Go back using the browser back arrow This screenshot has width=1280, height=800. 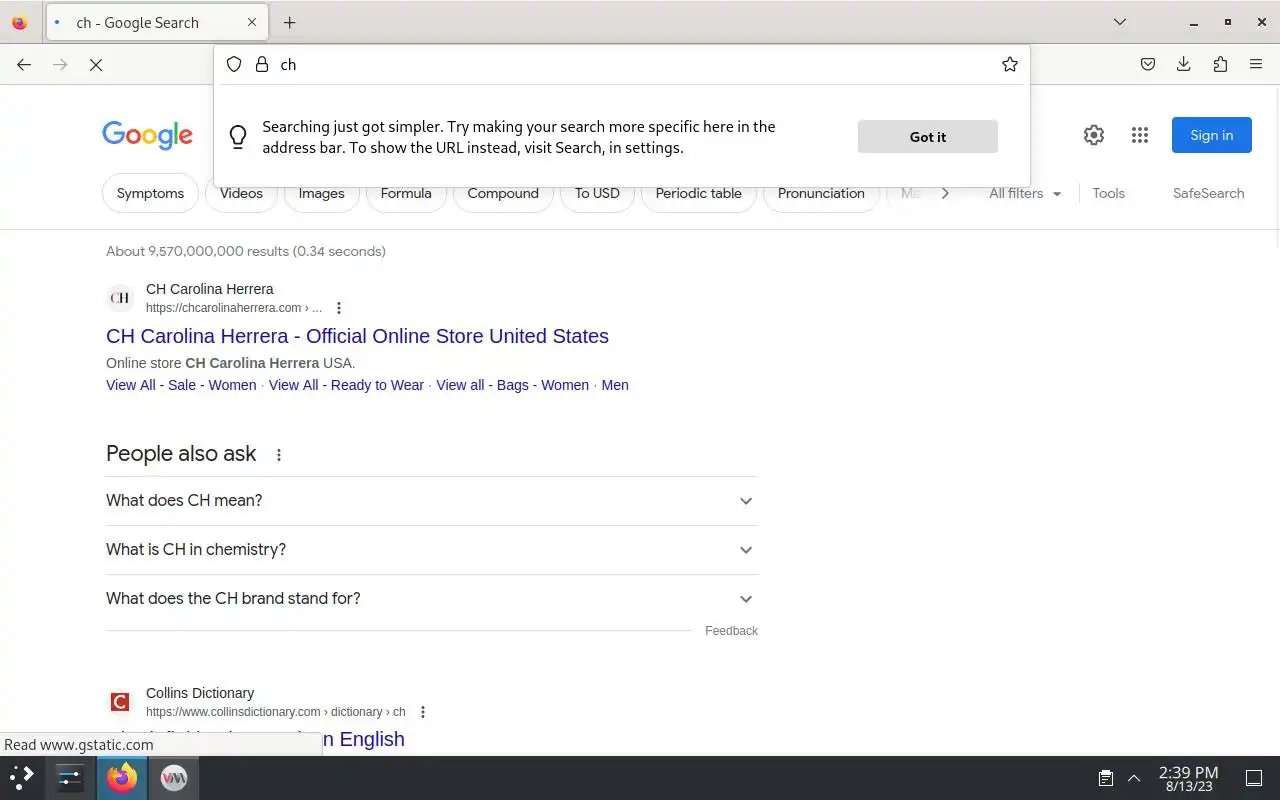[24, 64]
